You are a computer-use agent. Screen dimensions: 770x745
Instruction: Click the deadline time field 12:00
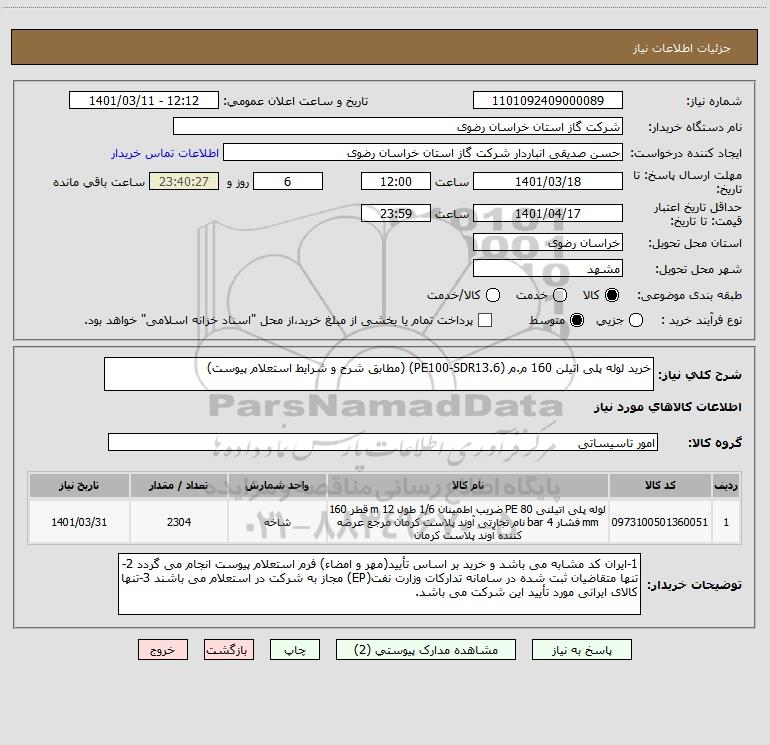coord(396,181)
